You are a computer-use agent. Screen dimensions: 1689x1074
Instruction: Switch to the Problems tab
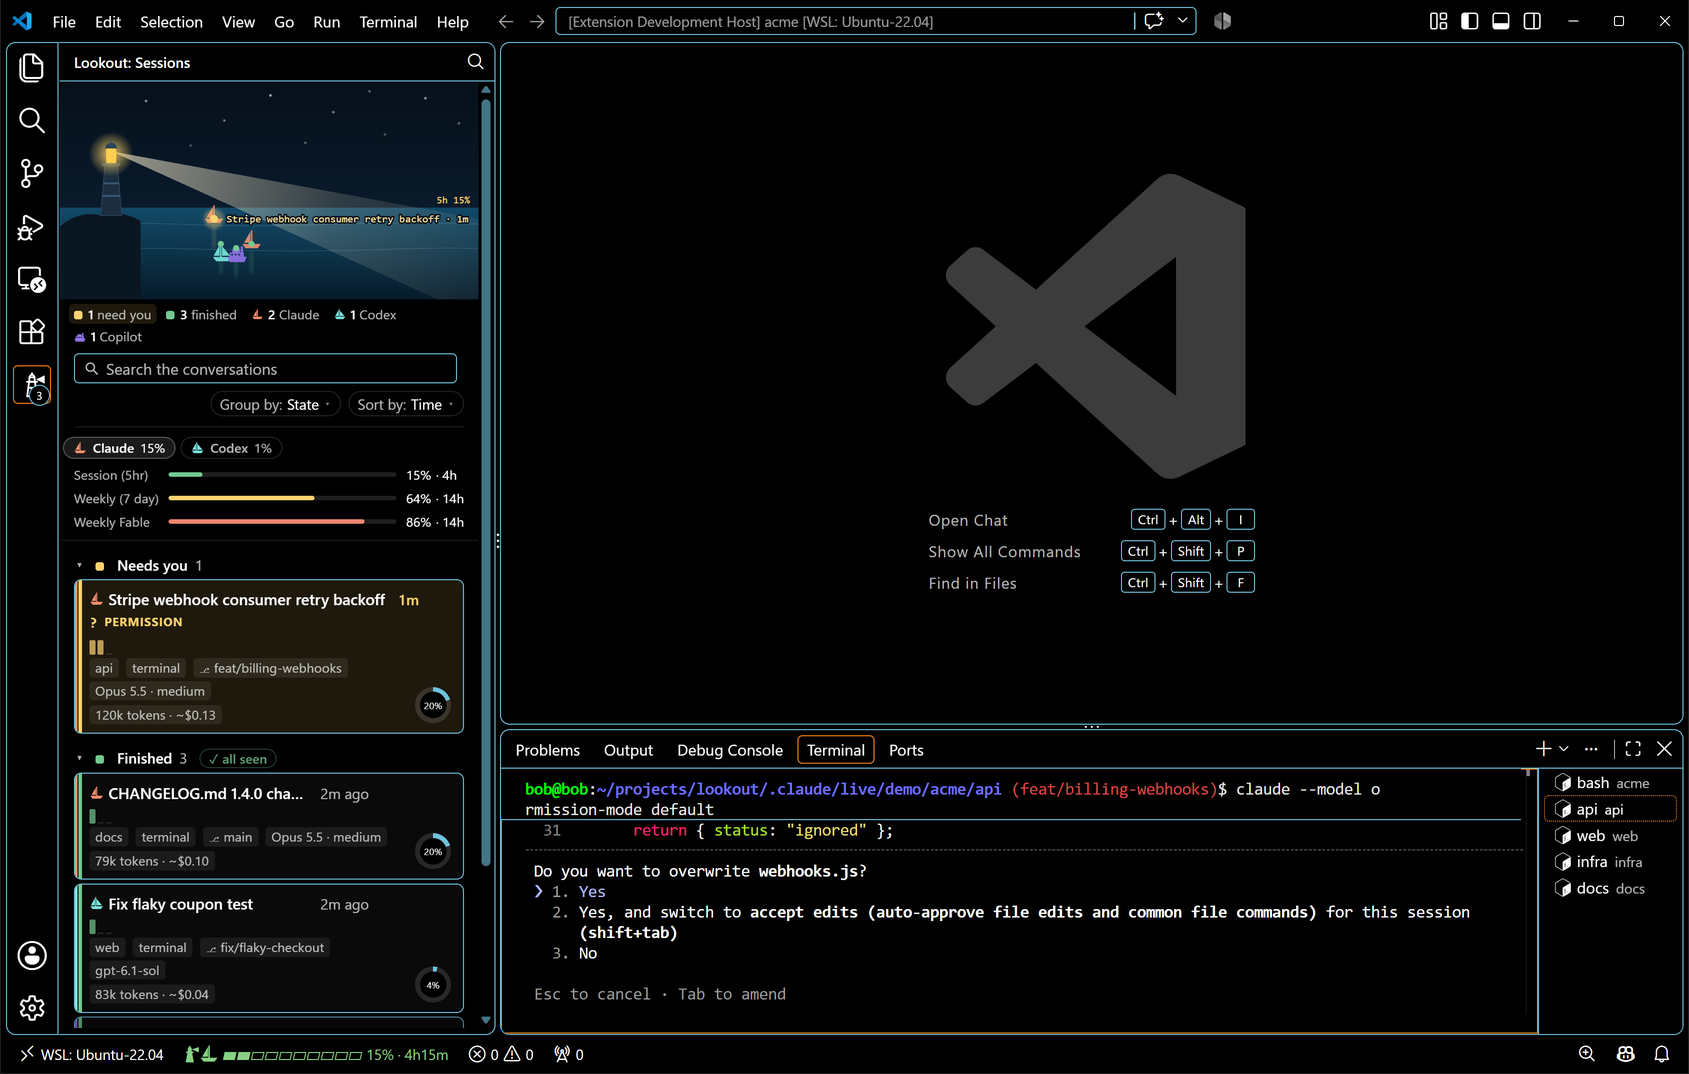pyautogui.click(x=547, y=750)
